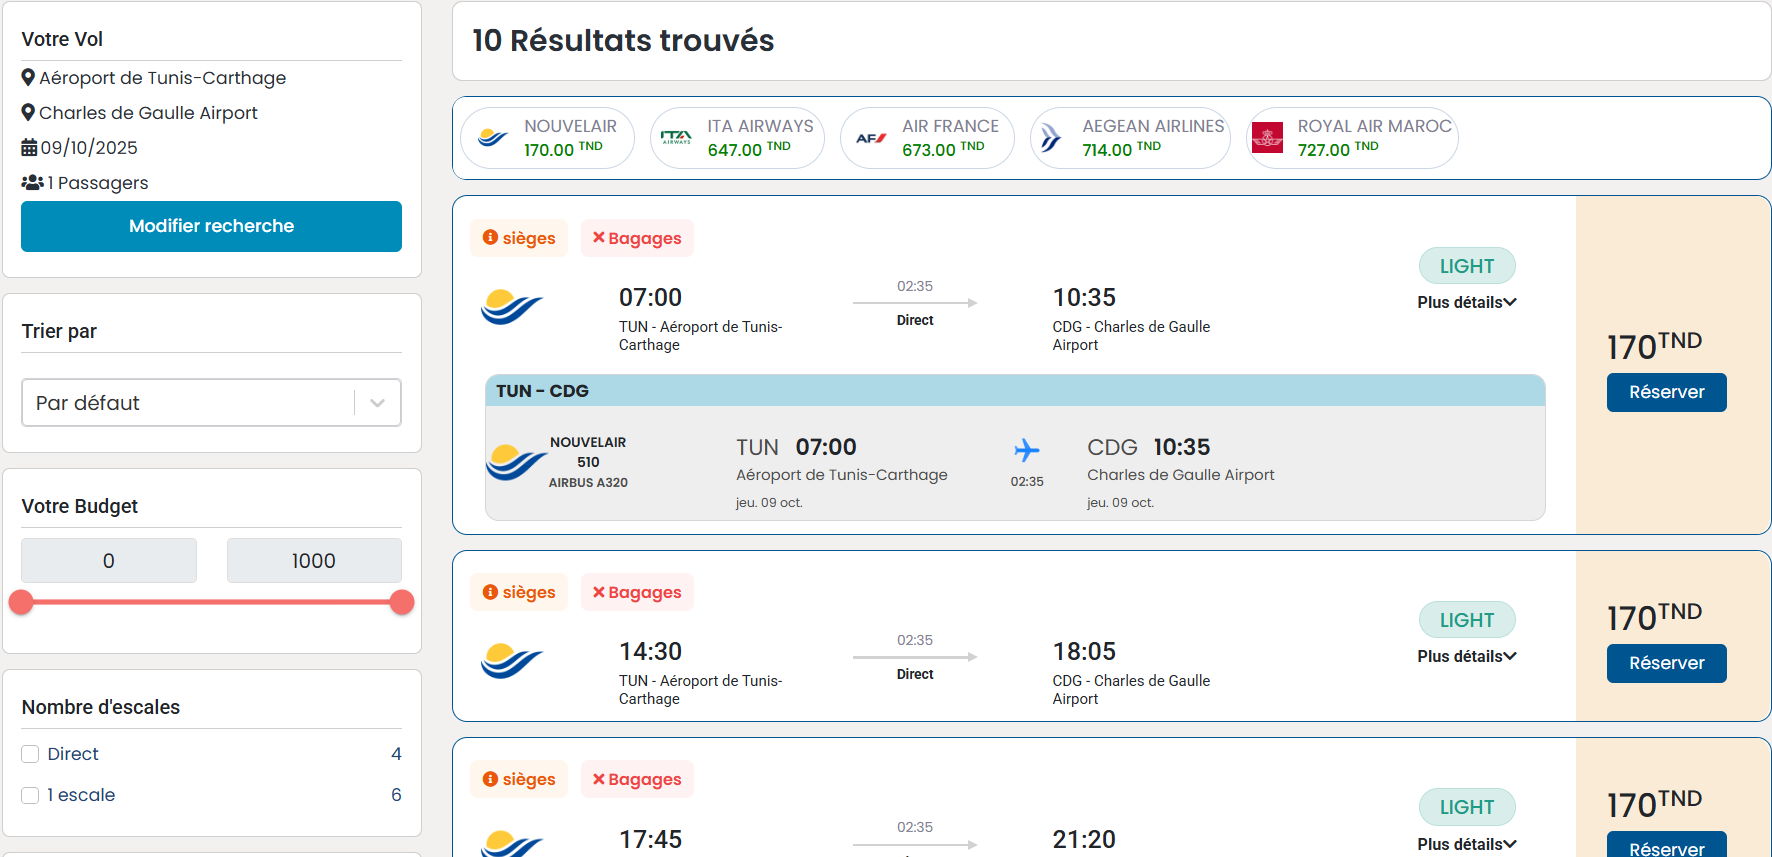Click the Nouvelair logo in the 07:00 flight
Image resolution: width=1772 pixels, height=857 pixels.
click(x=511, y=306)
